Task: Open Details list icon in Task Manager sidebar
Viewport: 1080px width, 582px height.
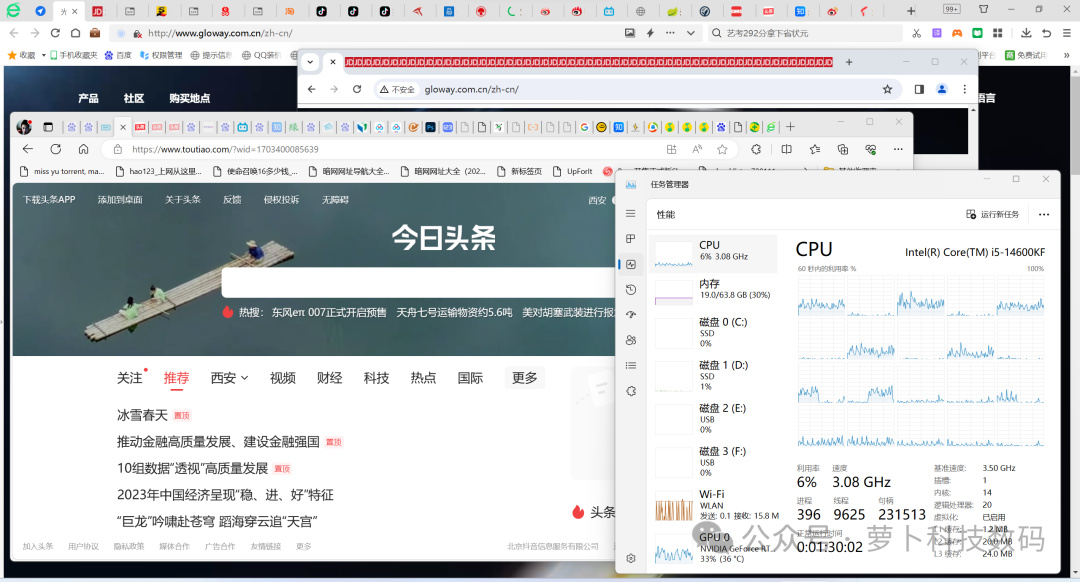Action: pyautogui.click(x=630, y=366)
